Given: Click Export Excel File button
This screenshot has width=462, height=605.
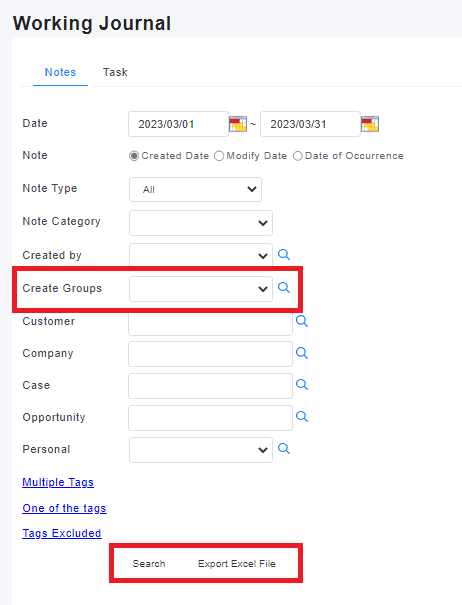Looking at the screenshot, I should (x=237, y=564).
